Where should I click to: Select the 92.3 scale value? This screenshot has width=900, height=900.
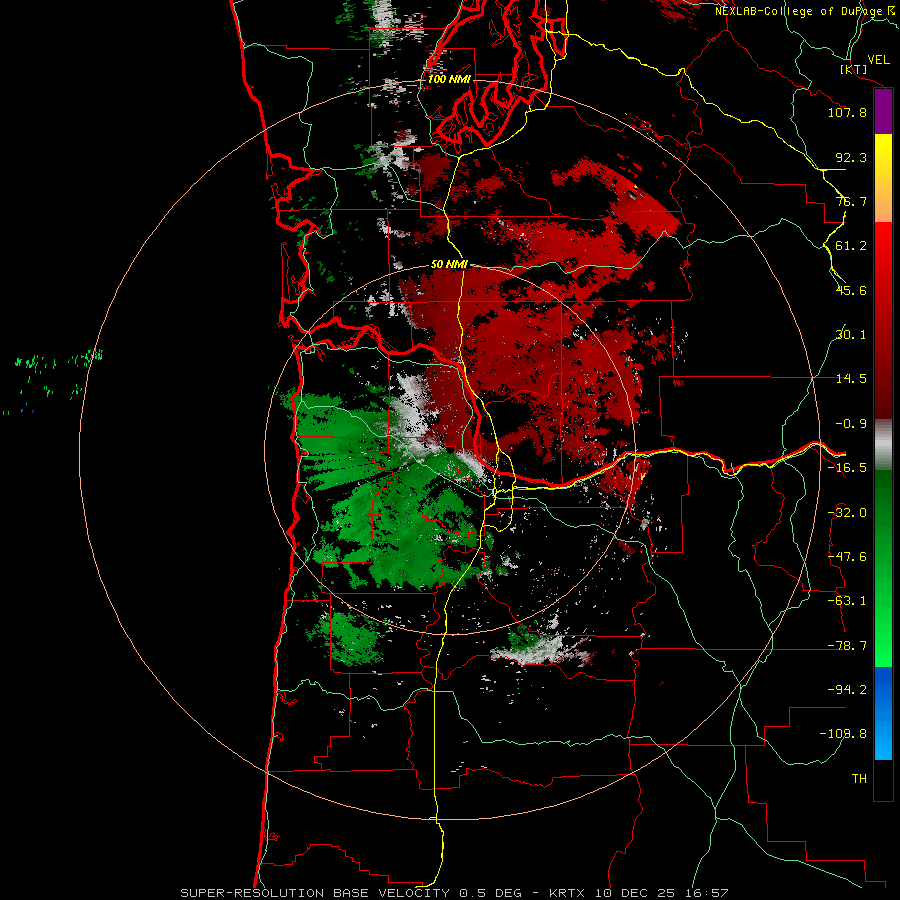pos(851,157)
